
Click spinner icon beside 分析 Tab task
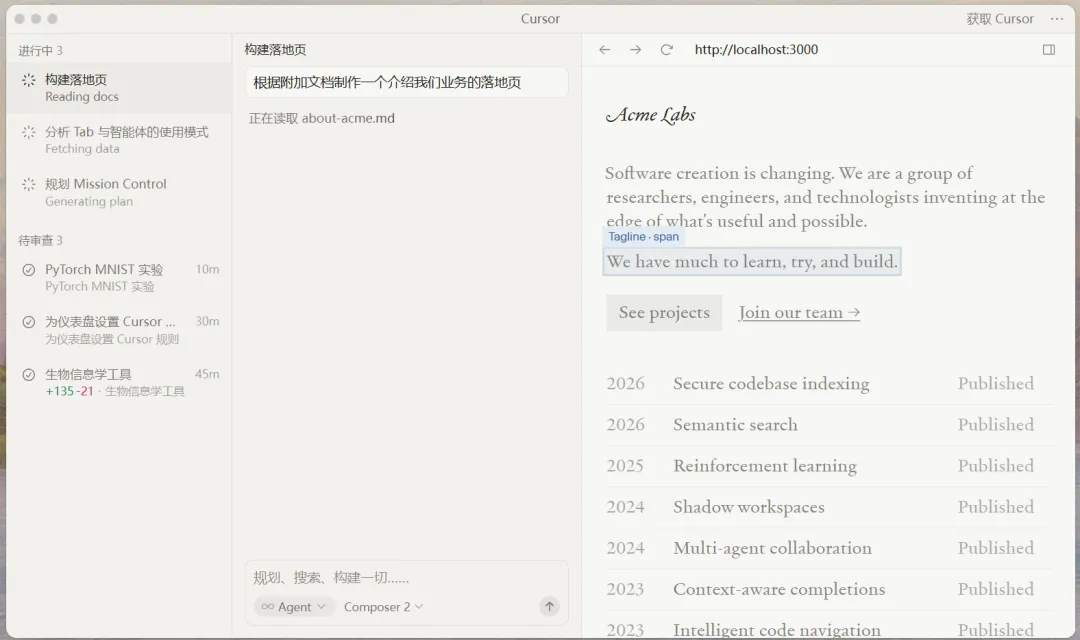[28, 132]
